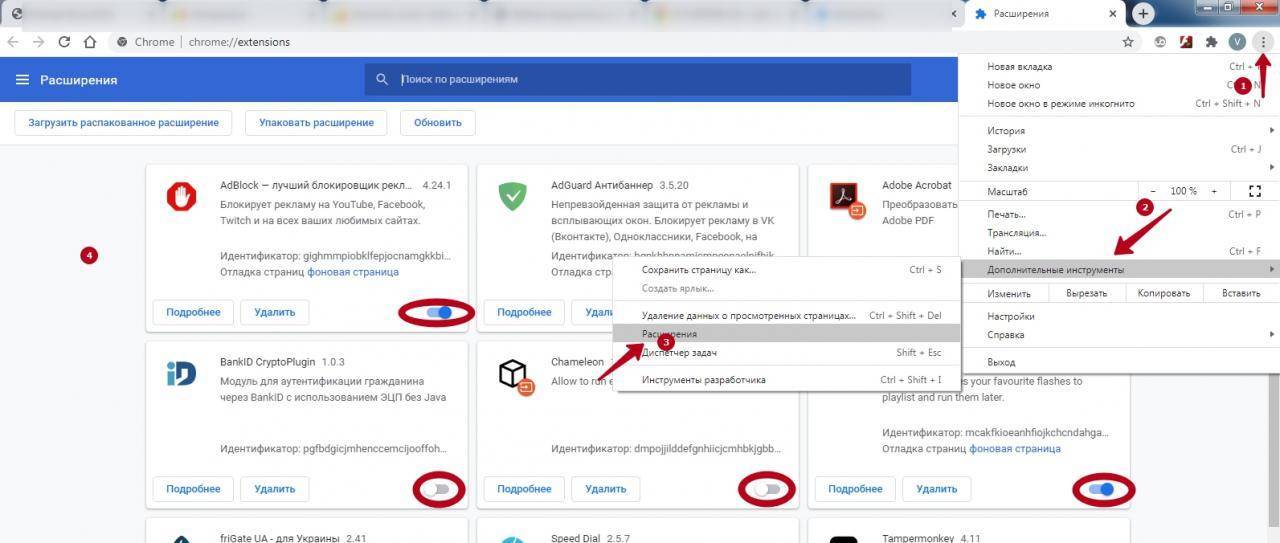Click Удалить on the Chameleon card

tap(606, 489)
